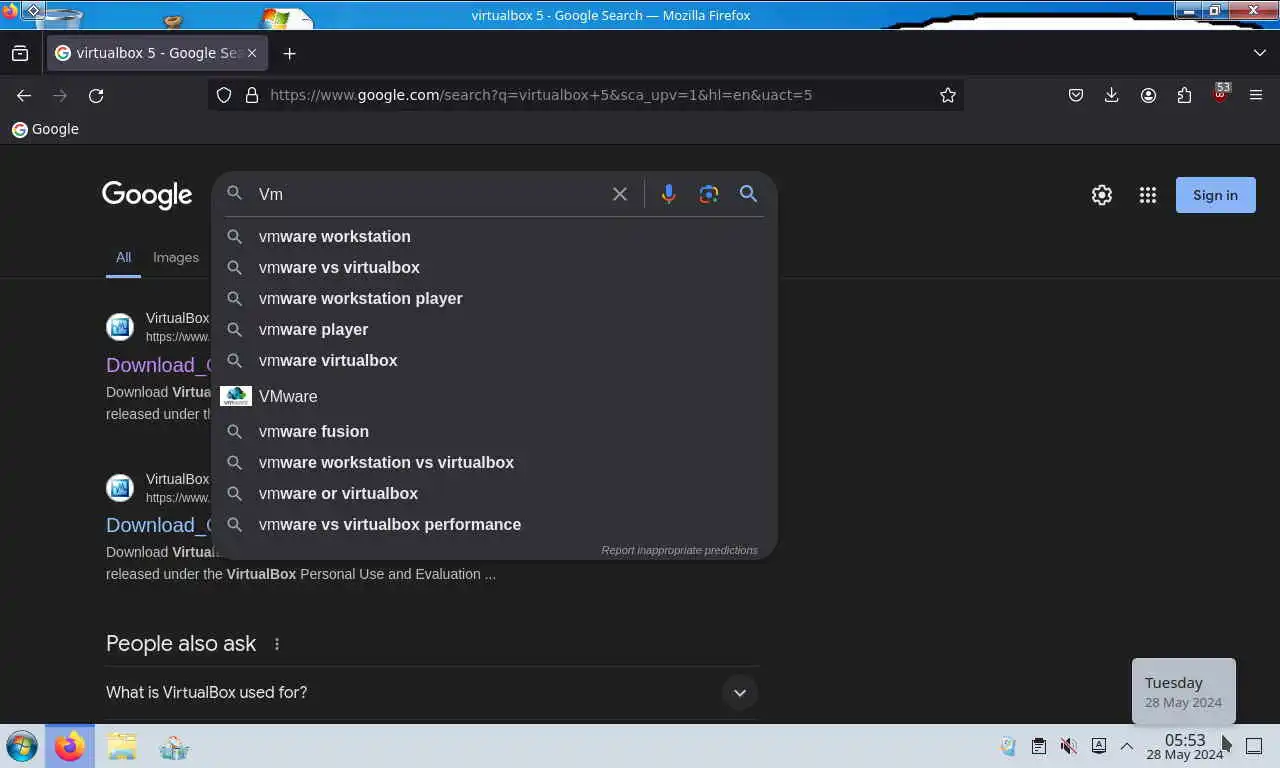Open the taskbar clock showing 05:53

coord(1185,746)
